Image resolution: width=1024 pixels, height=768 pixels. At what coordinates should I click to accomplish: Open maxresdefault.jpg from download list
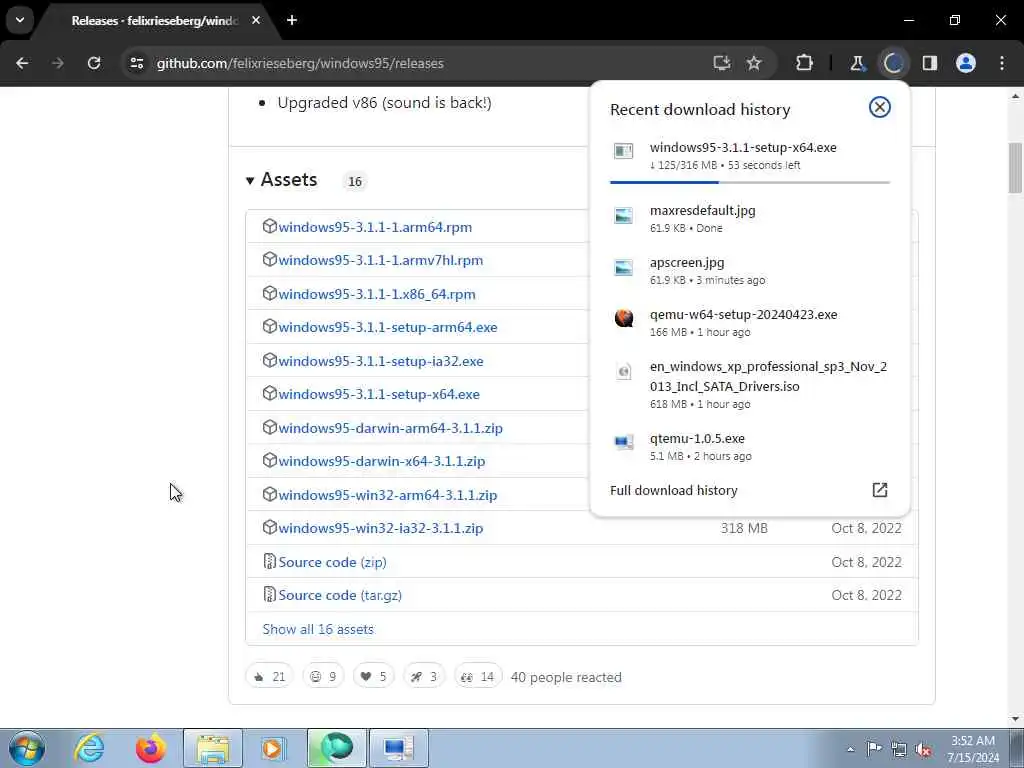coord(750,218)
